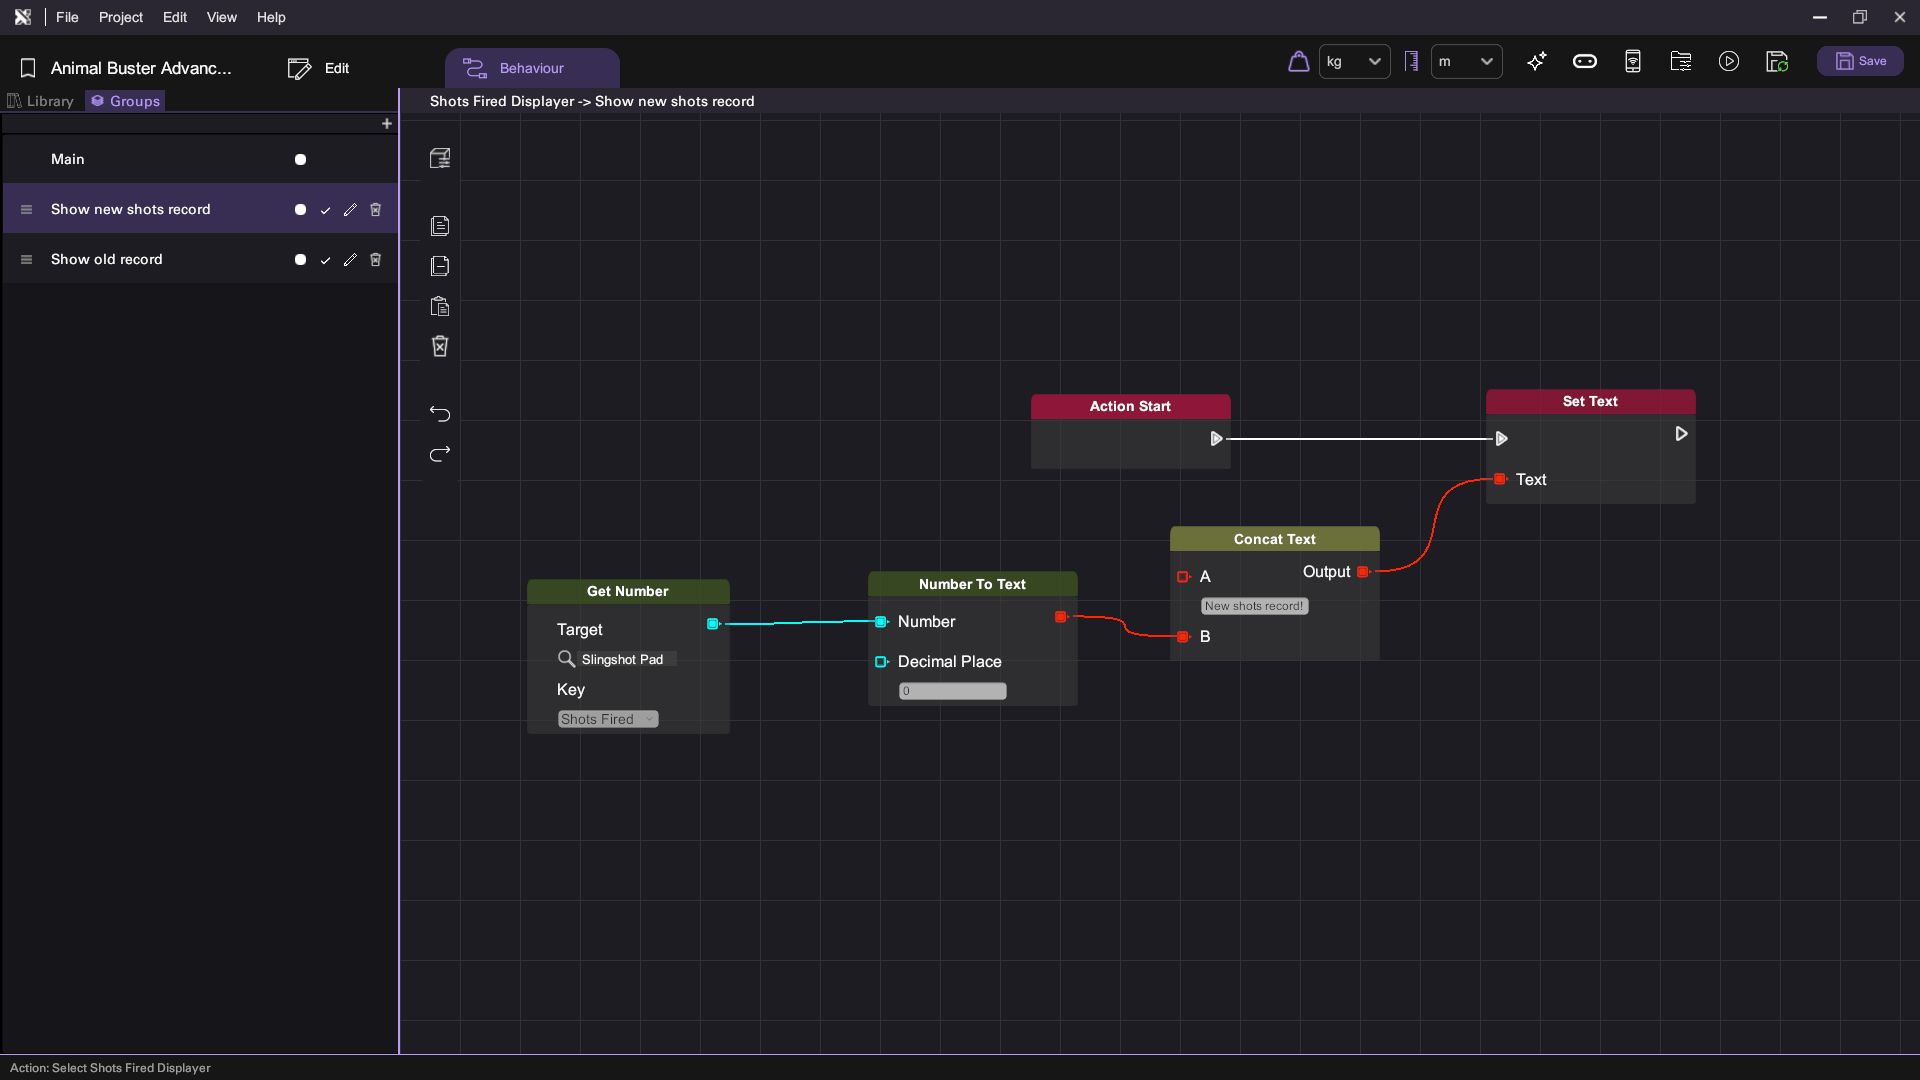Open the Project menu
Screen dimensions: 1920x1080
[120, 17]
